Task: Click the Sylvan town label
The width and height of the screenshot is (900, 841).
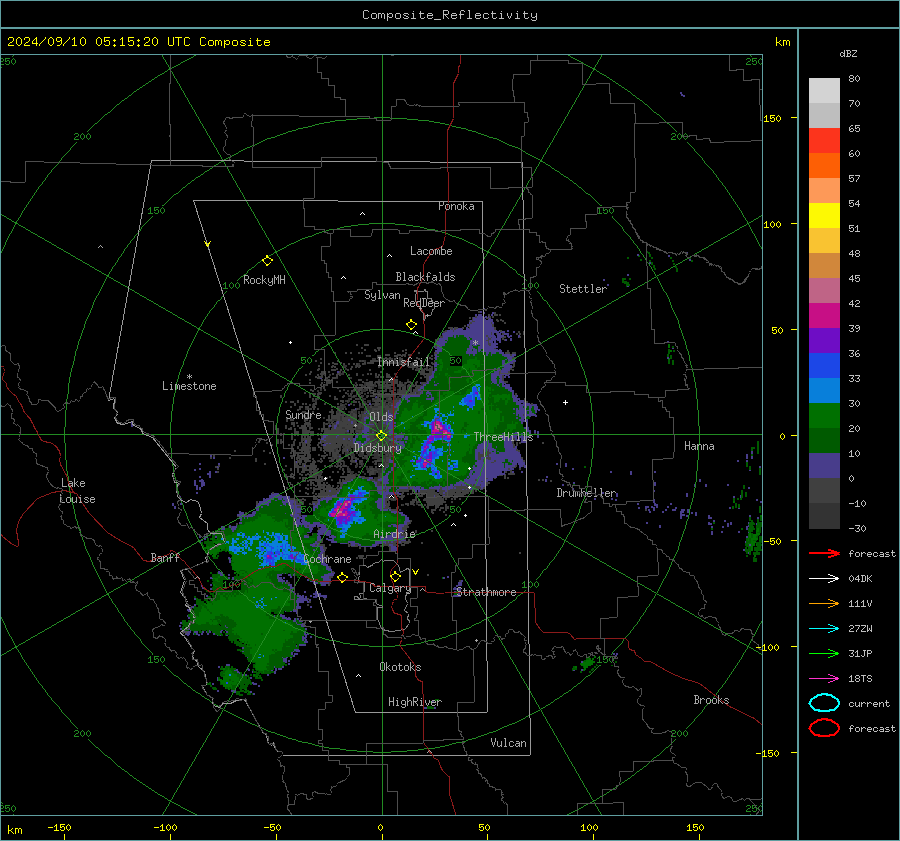Action: coord(382,295)
